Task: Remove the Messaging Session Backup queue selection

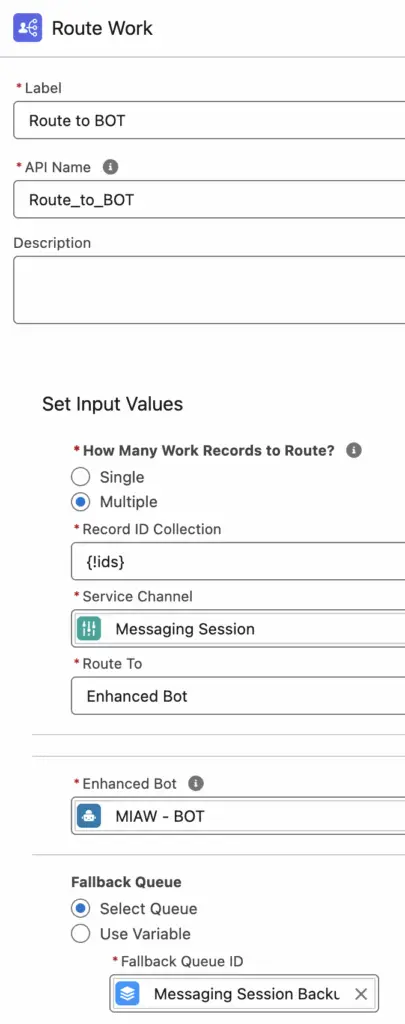Action: coord(361,994)
